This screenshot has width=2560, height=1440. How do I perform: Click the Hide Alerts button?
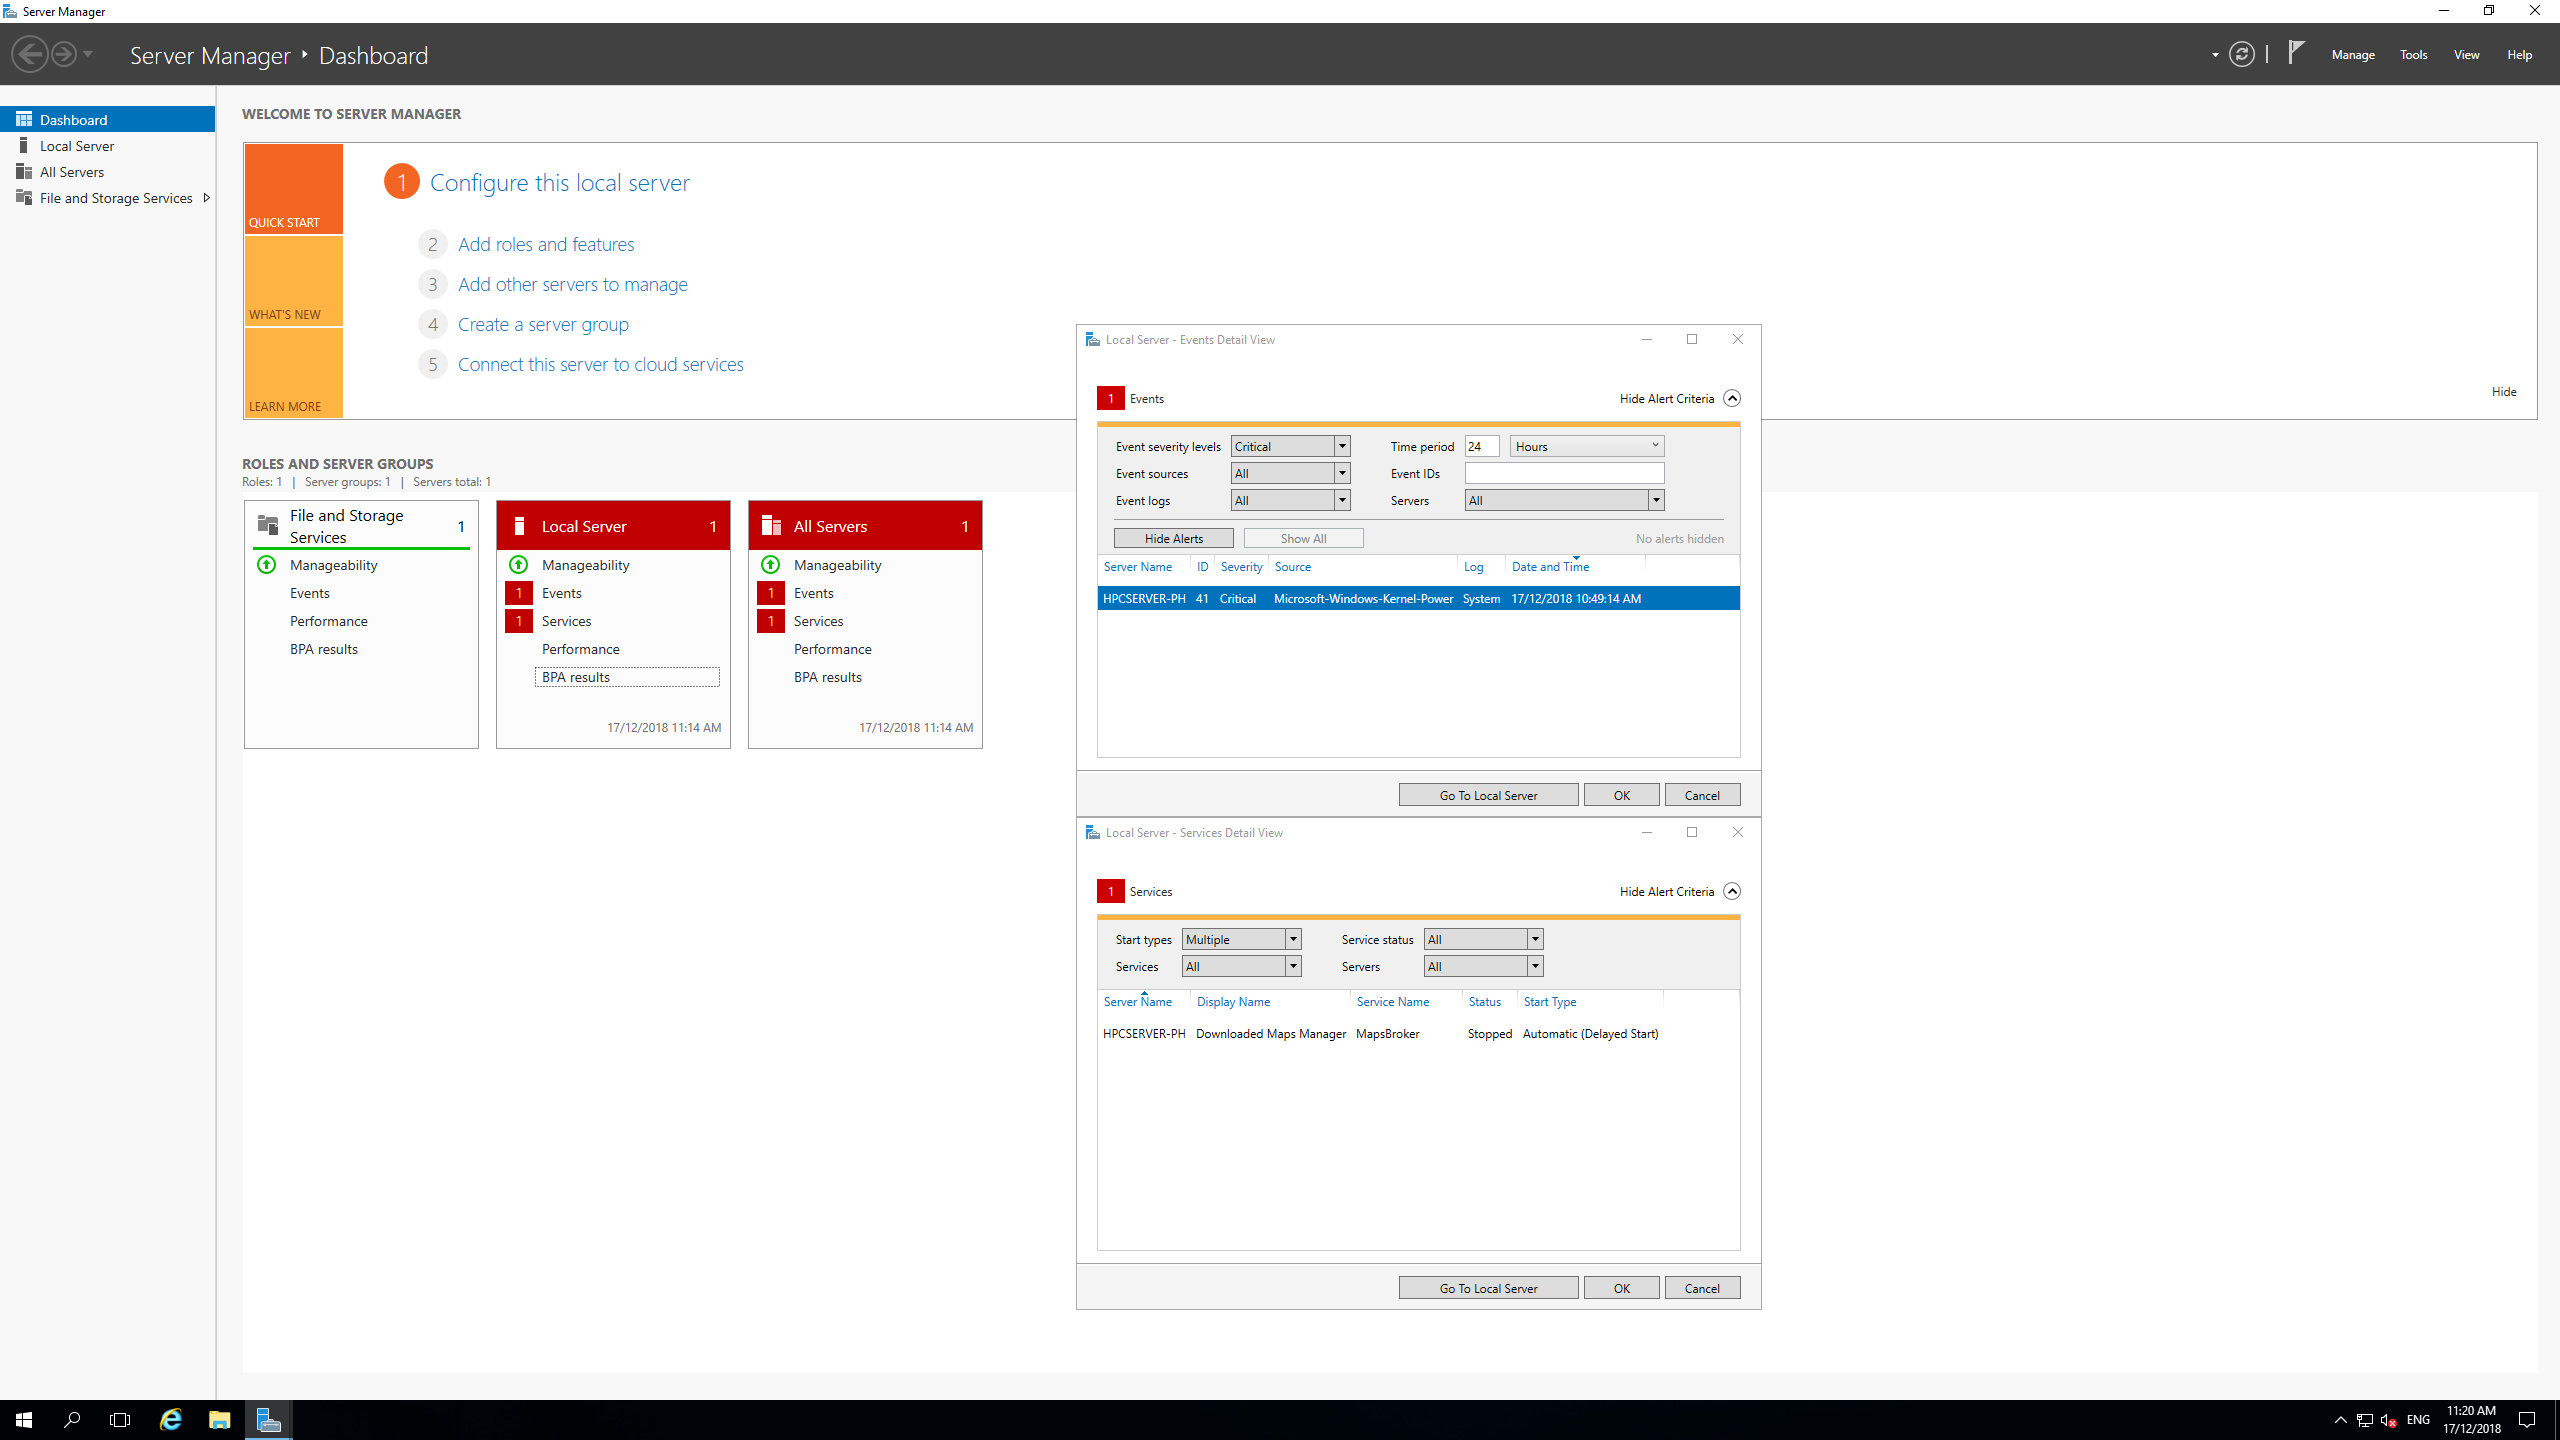1173,538
